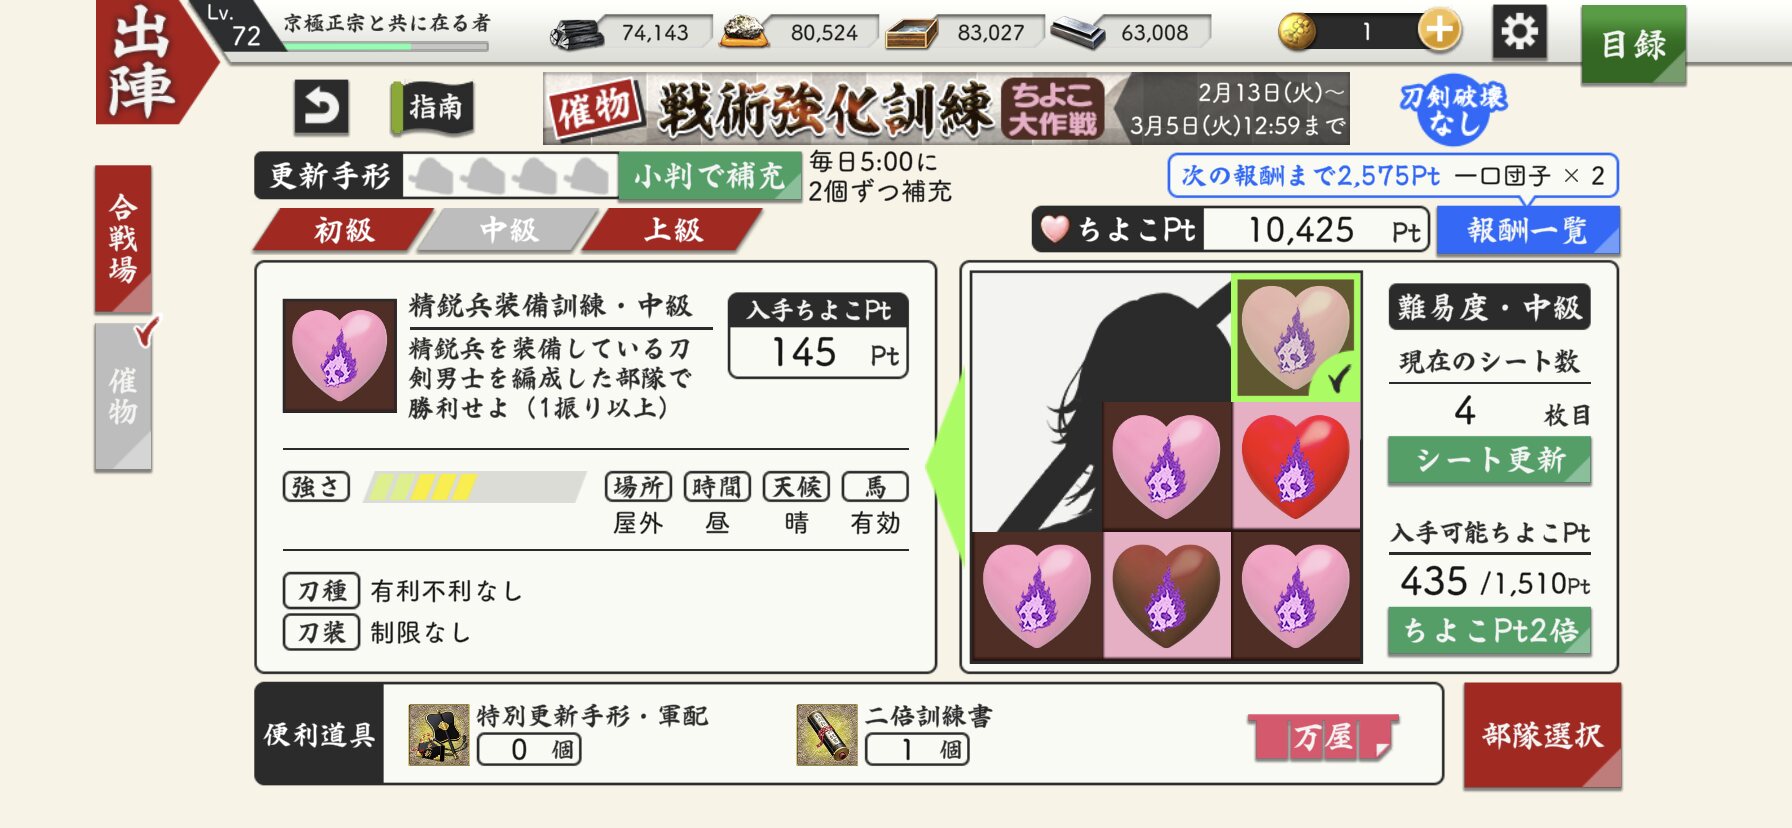1792x828 pixels.
Task: Open the 指南 guide icon
Action: [433, 107]
